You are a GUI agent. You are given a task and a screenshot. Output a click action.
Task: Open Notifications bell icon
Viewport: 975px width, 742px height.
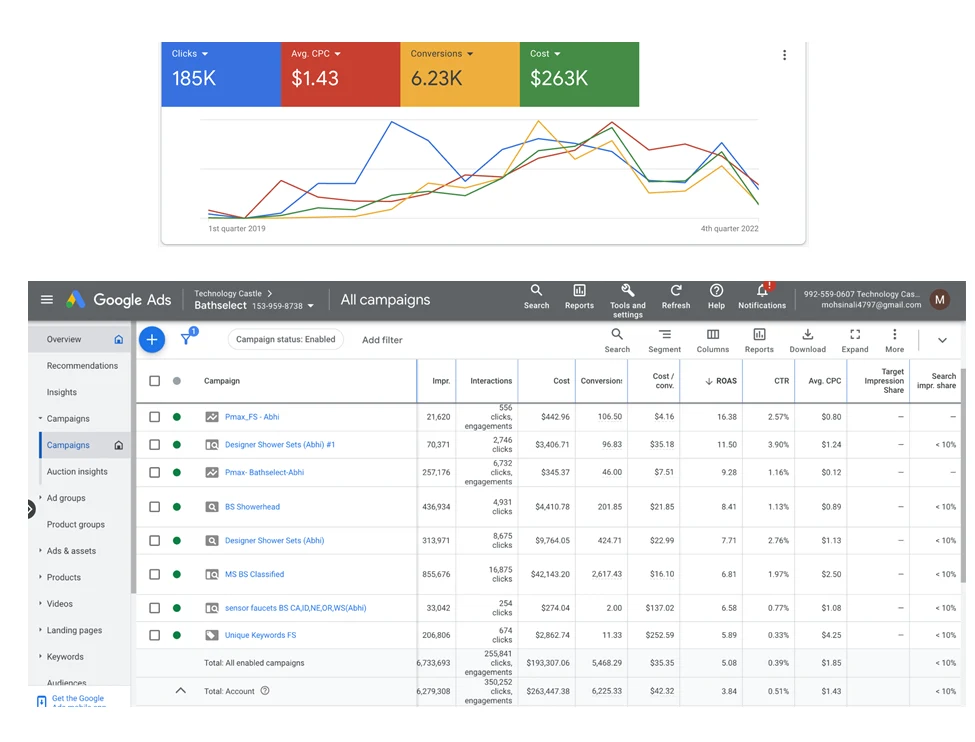(761, 291)
